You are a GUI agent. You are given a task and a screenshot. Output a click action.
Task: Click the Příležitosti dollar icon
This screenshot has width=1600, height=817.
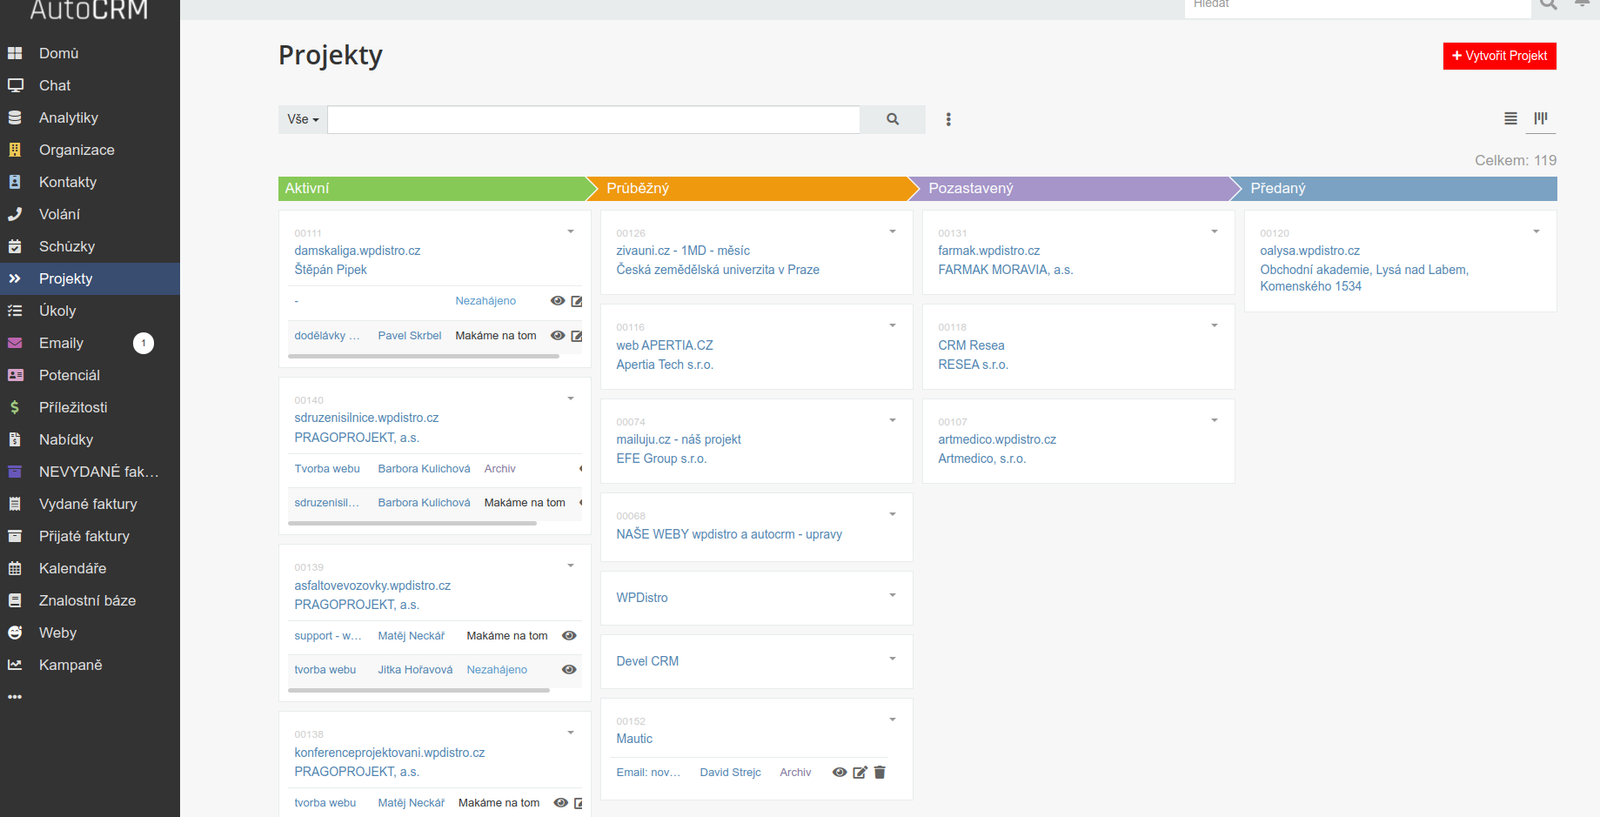pyautogui.click(x=15, y=407)
